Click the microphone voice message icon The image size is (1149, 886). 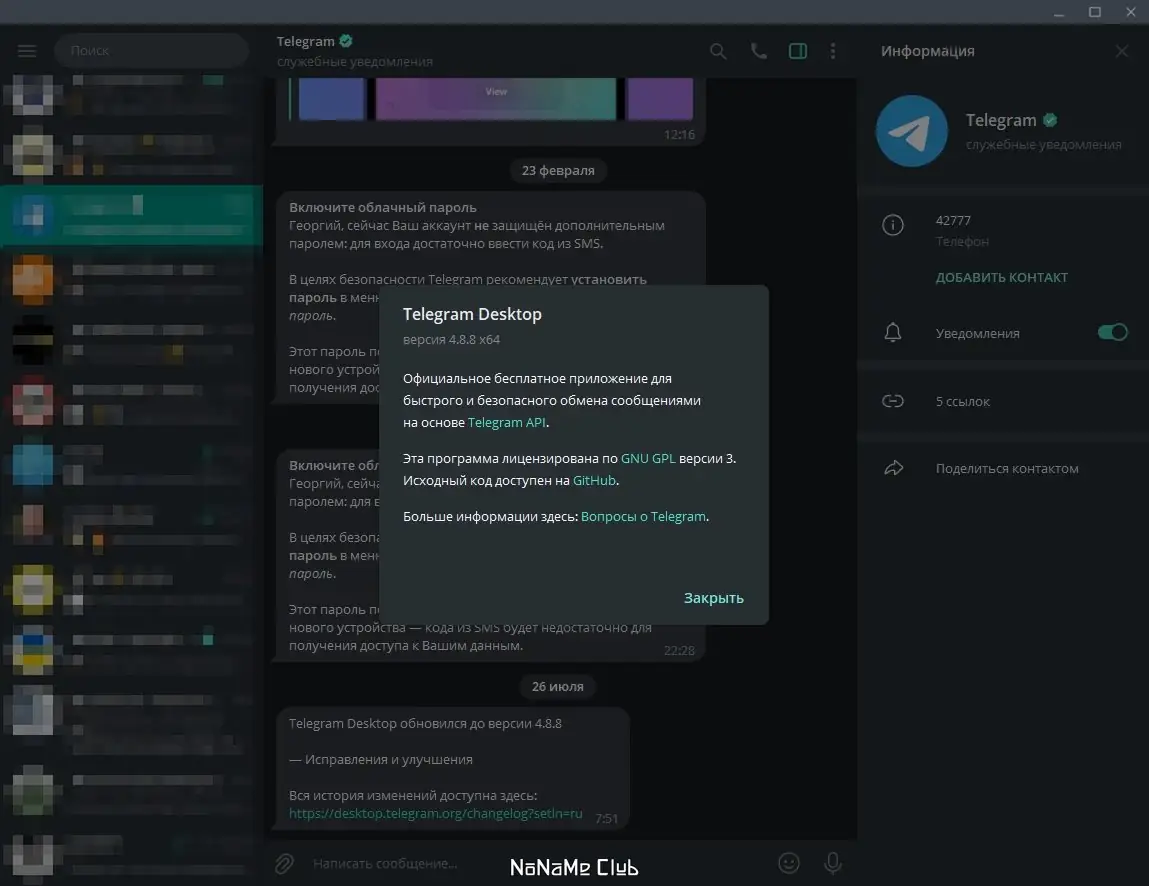(832, 863)
